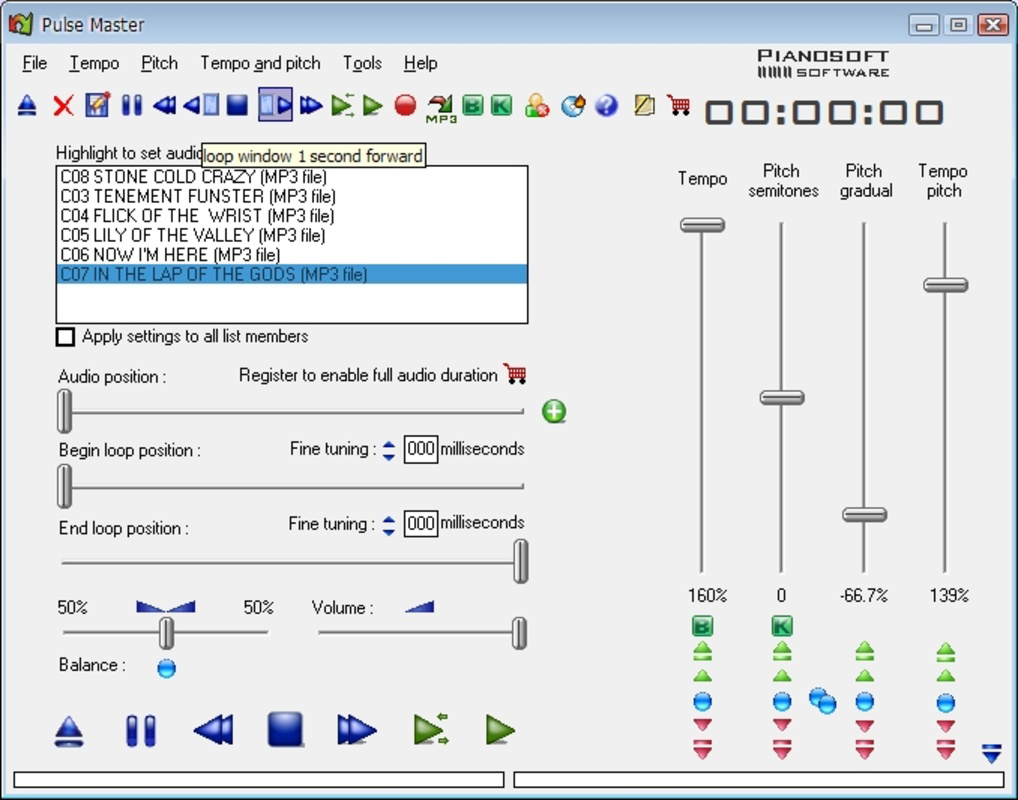Move loop window backward with toolbar icon
This screenshot has width=1018, height=800.
click(201, 105)
